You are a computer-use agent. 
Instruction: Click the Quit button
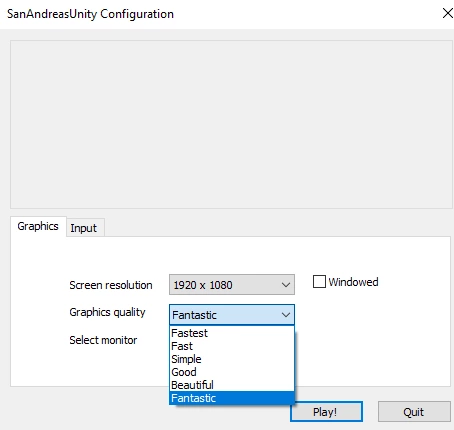coord(414,412)
